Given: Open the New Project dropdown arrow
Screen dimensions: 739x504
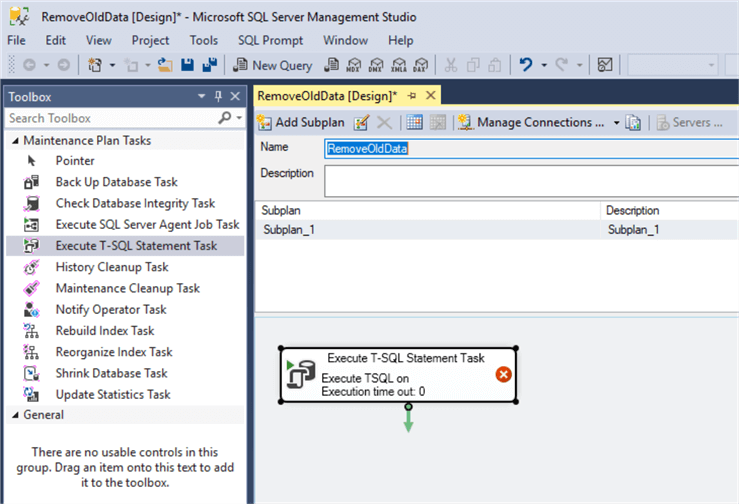Looking at the screenshot, I should 112,65.
